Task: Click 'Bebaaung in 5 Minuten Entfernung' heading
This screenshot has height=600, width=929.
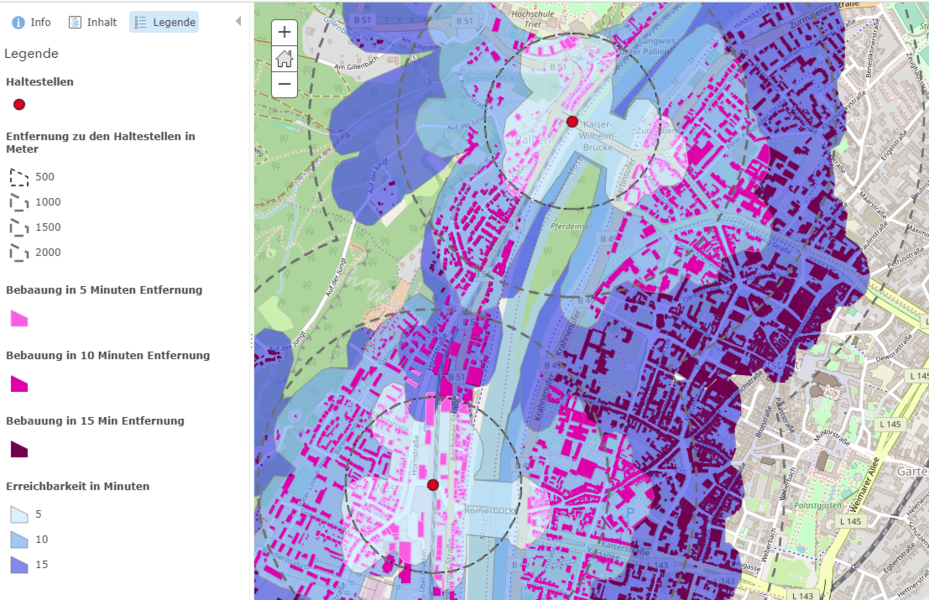Action: tap(104, 290)
